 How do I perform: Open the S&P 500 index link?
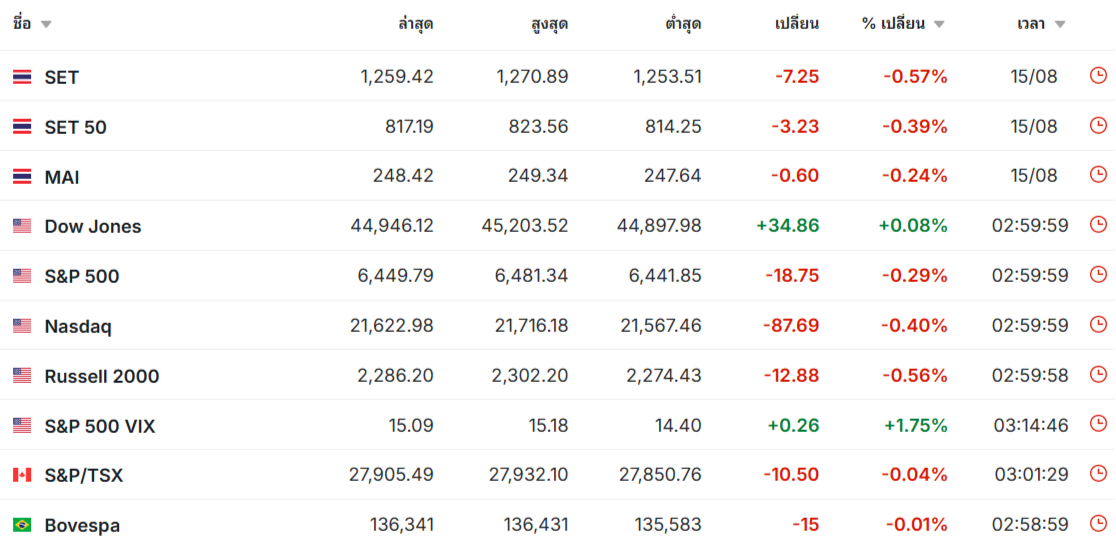pos(82,276)
